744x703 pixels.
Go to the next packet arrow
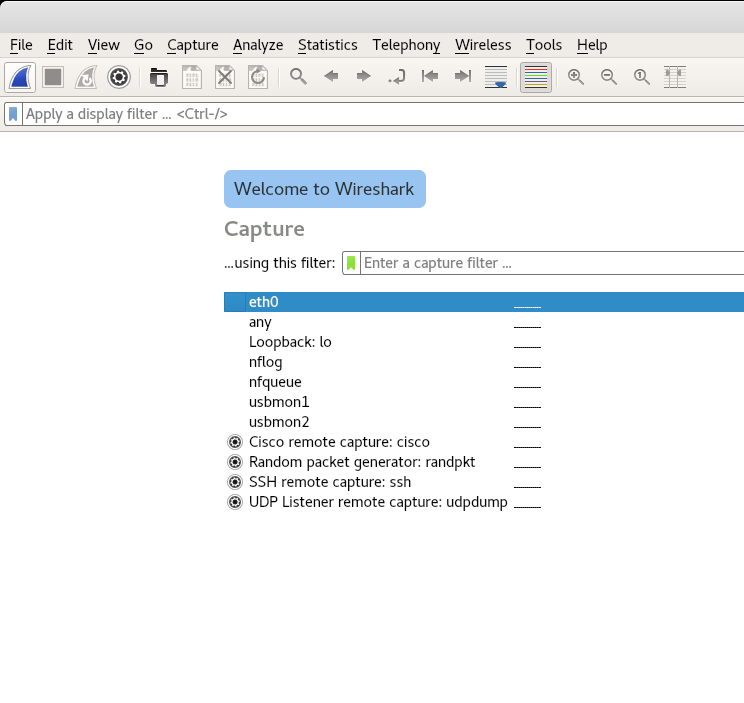[x=364, y=77]
